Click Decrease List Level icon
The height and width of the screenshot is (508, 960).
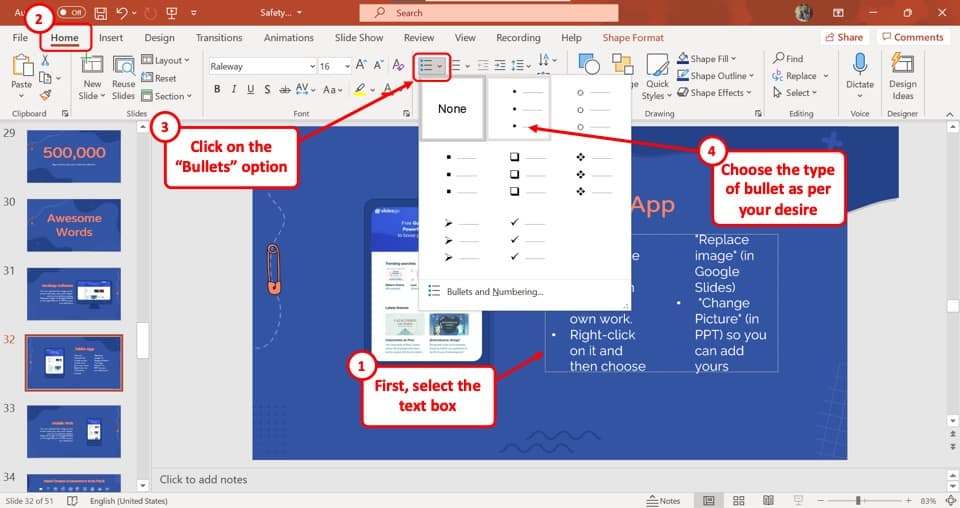483,65
